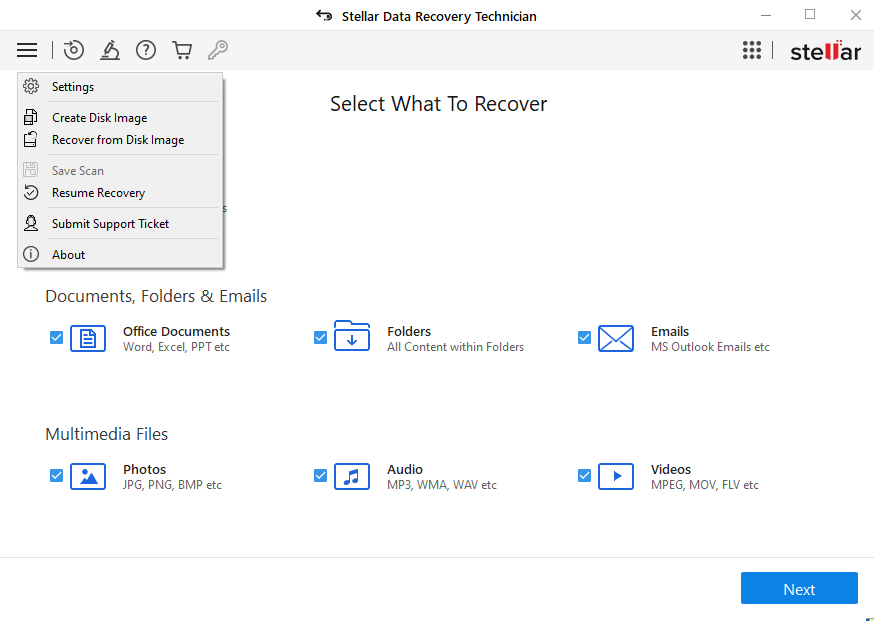This screenshot has width=874, height=621.
Task: Open the Stellar apps grid icon
Action: [752, 50]
